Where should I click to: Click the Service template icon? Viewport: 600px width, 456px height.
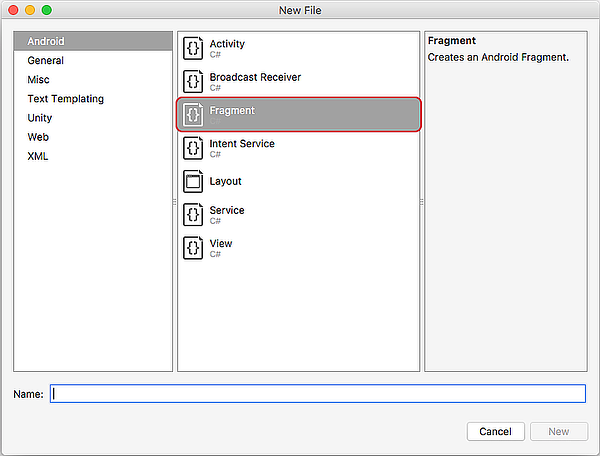tap(193, 214)
